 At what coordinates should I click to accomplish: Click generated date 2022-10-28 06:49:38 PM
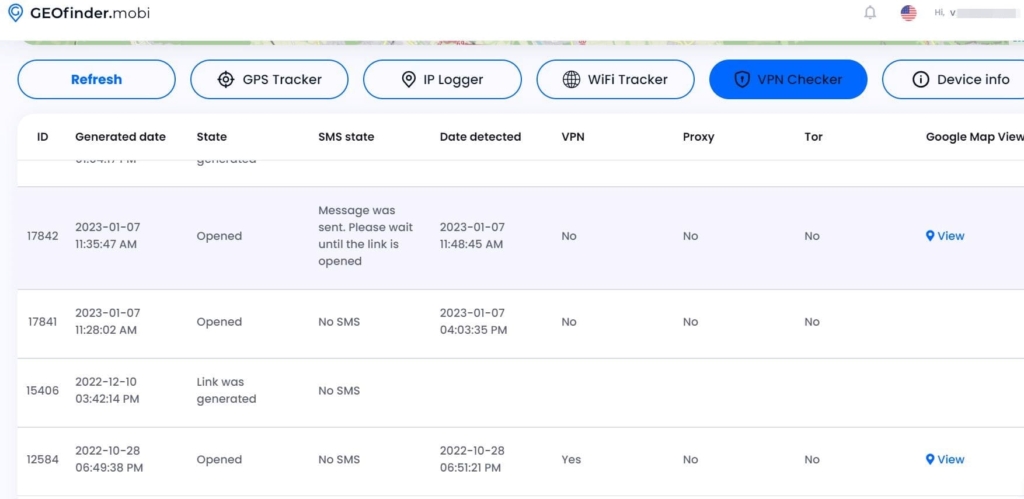[109, 459]
